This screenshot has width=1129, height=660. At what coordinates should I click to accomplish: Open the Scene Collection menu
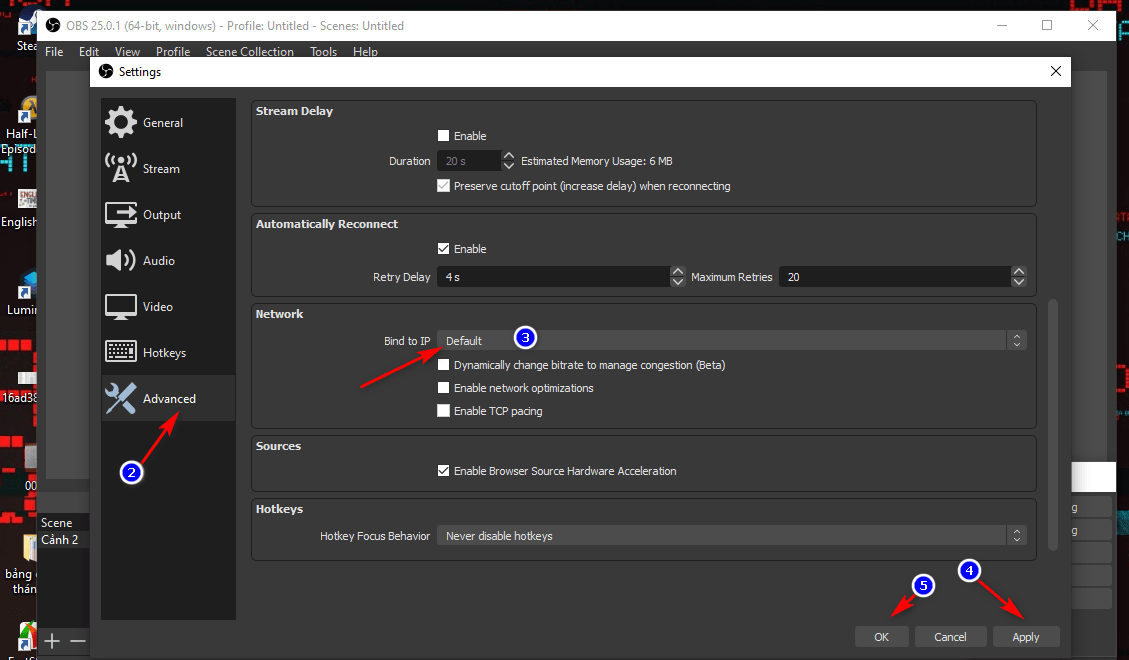click(249, 52)
